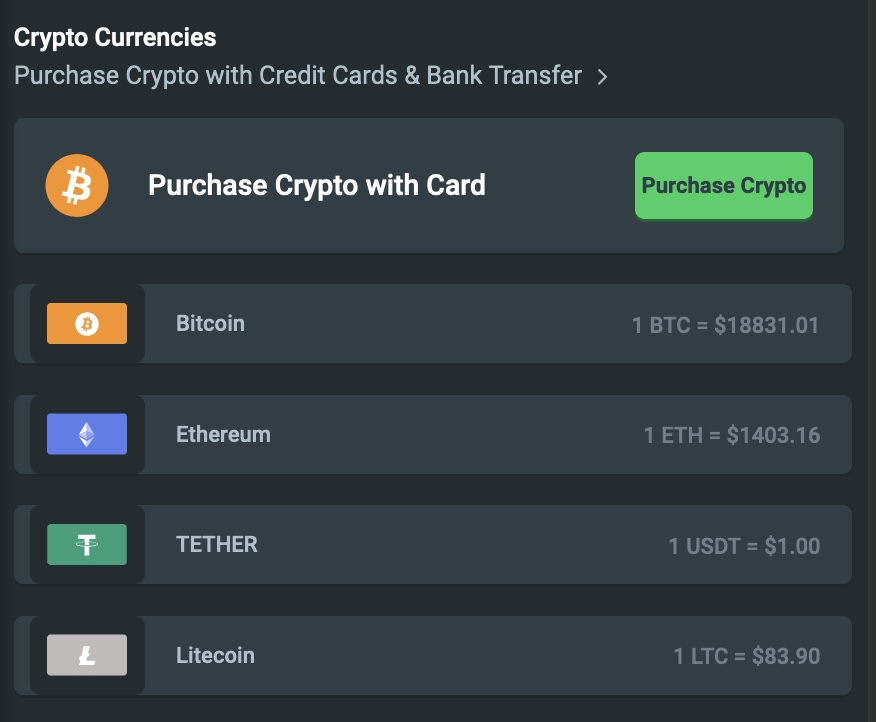Expand chevron next to Bank Transfer text

[602, 76]
